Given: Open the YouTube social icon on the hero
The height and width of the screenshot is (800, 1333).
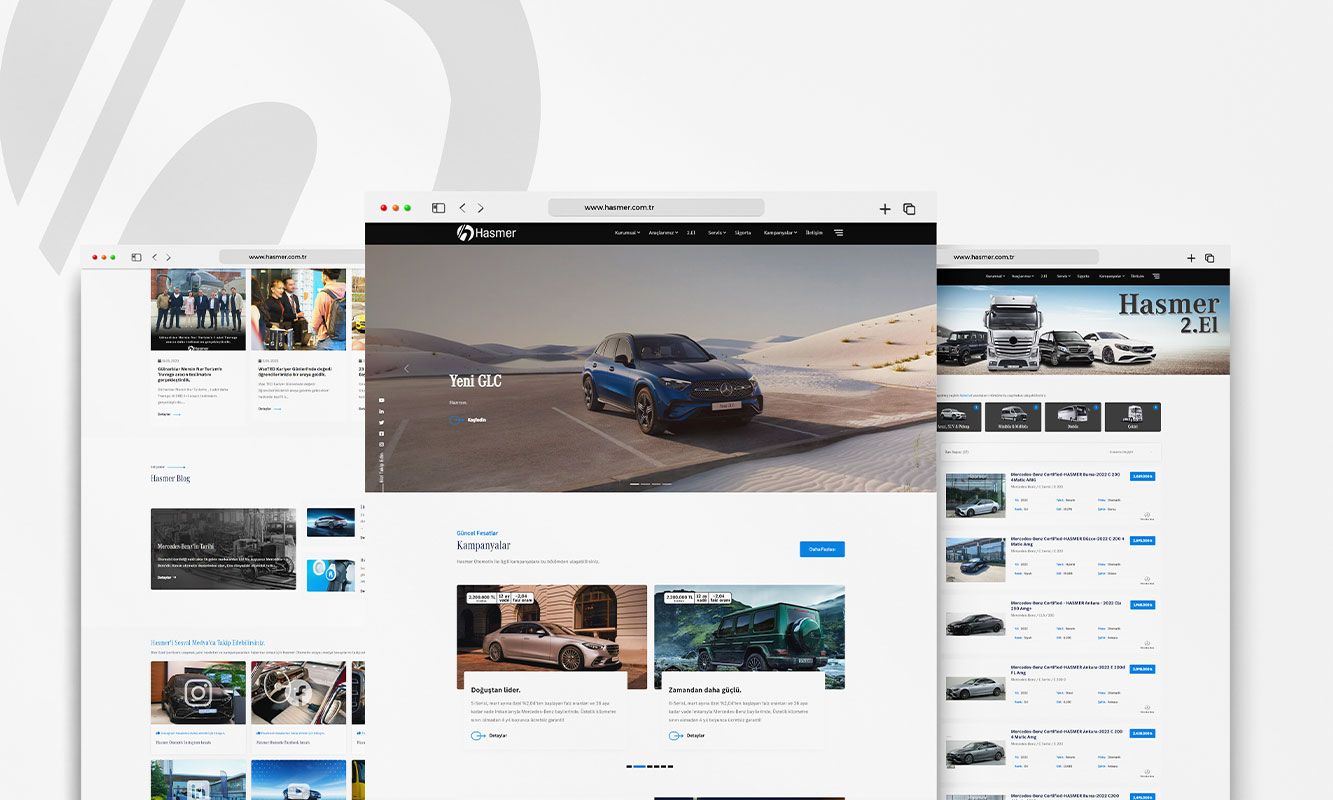Looking at the screenshot, I should (x=381, y=400).
